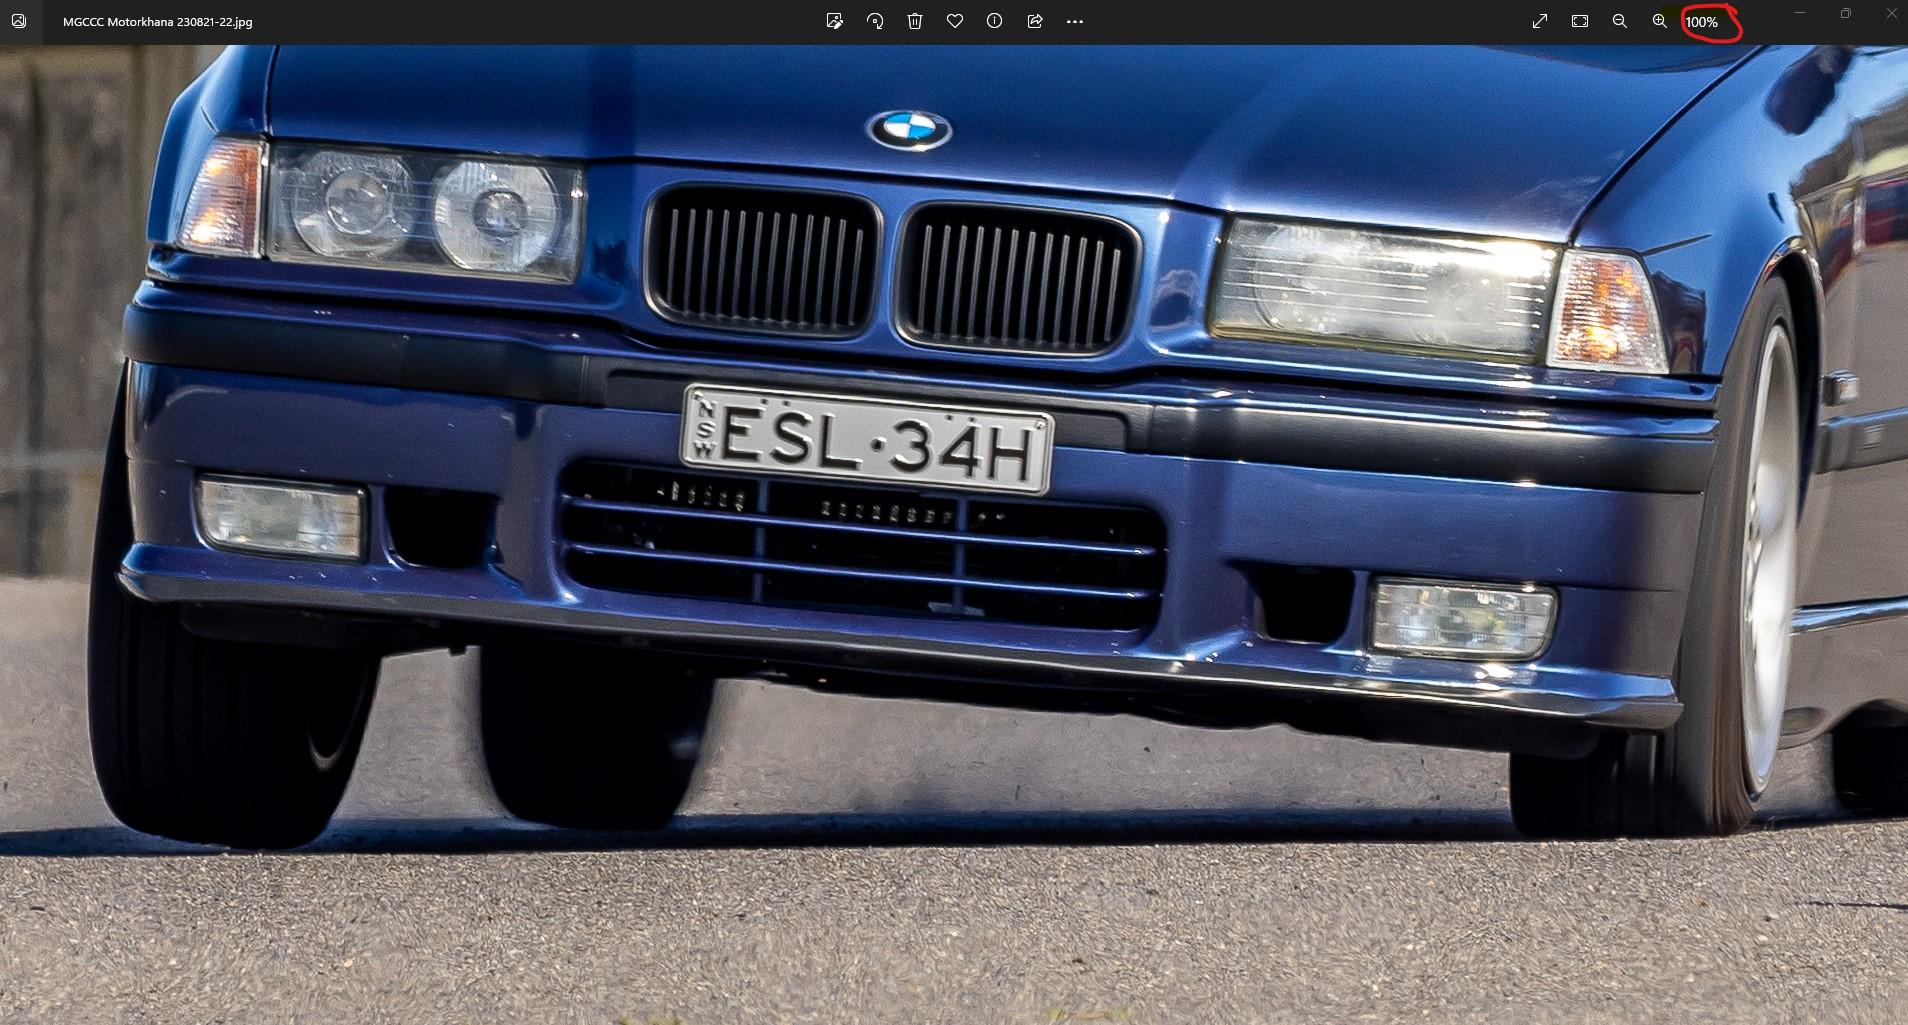Click the BMW photo in the viewer

point(954,534)
